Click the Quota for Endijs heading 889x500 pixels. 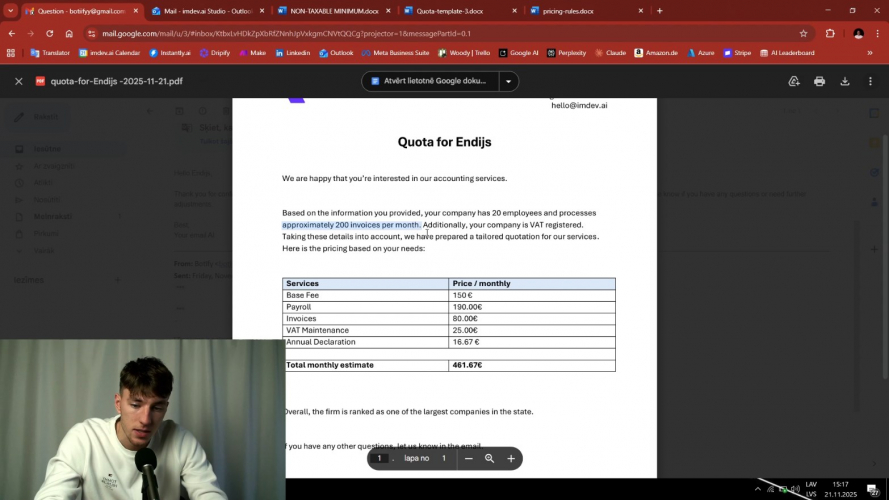click(x=444, y=142)
